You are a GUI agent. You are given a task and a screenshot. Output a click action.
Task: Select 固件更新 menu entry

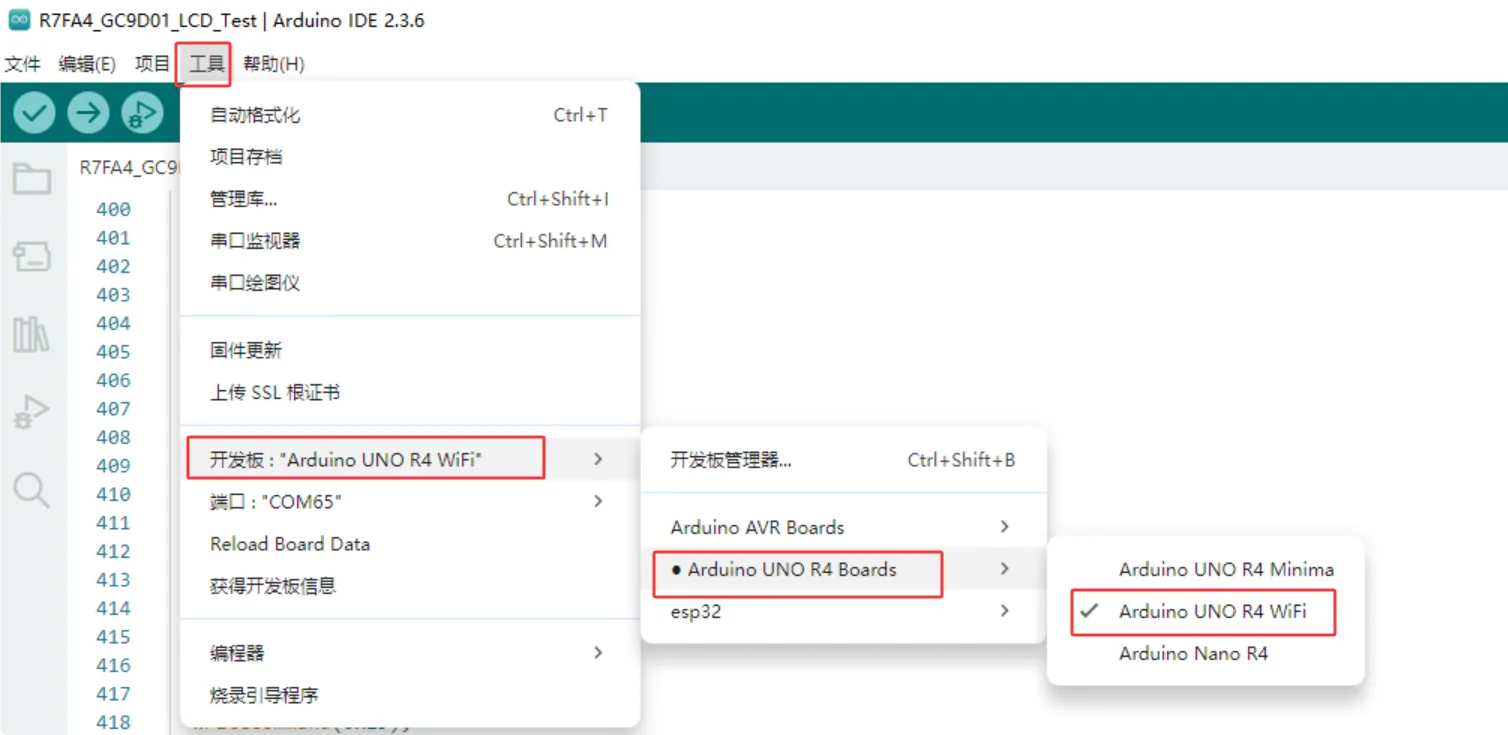(x=409, y=350)
